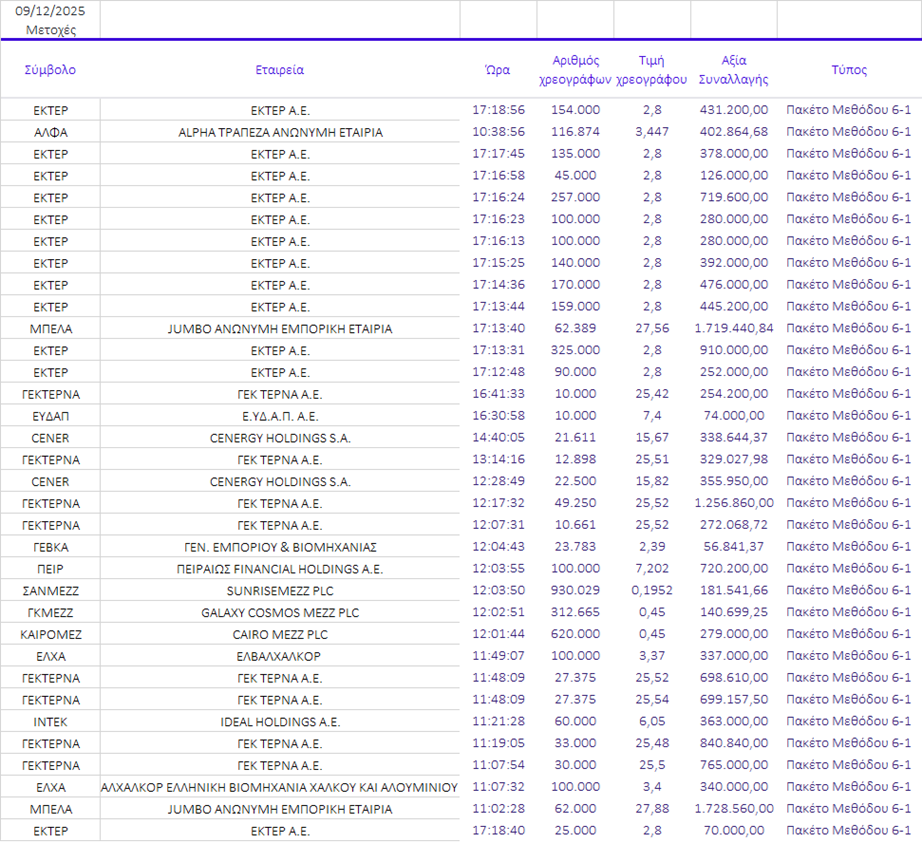Select the ΑΛΦΑ symbol cell
Screen dimensions: 922x843
[x=50, y=132]
